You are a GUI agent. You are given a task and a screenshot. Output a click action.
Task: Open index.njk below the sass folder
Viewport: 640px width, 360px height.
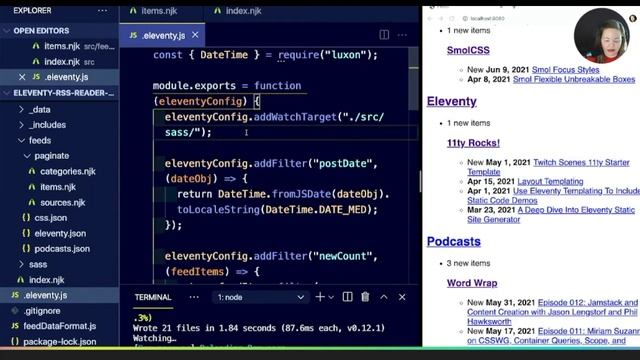click(x=41, y=280)
